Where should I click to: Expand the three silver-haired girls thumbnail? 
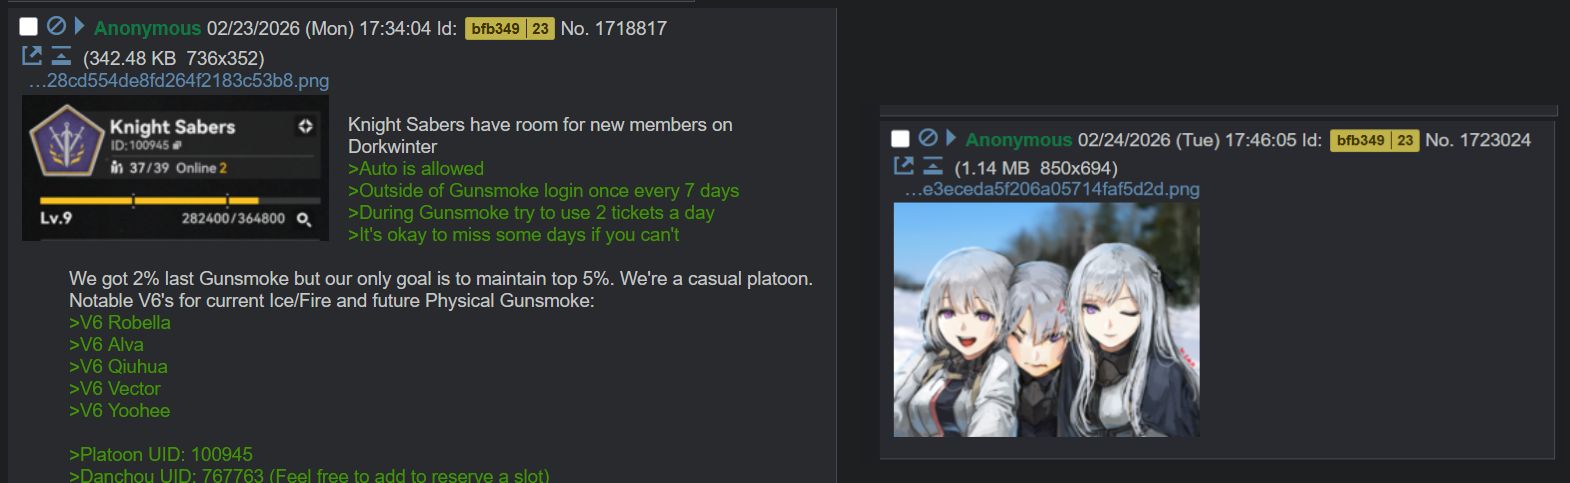click(x=1046, y=320)
